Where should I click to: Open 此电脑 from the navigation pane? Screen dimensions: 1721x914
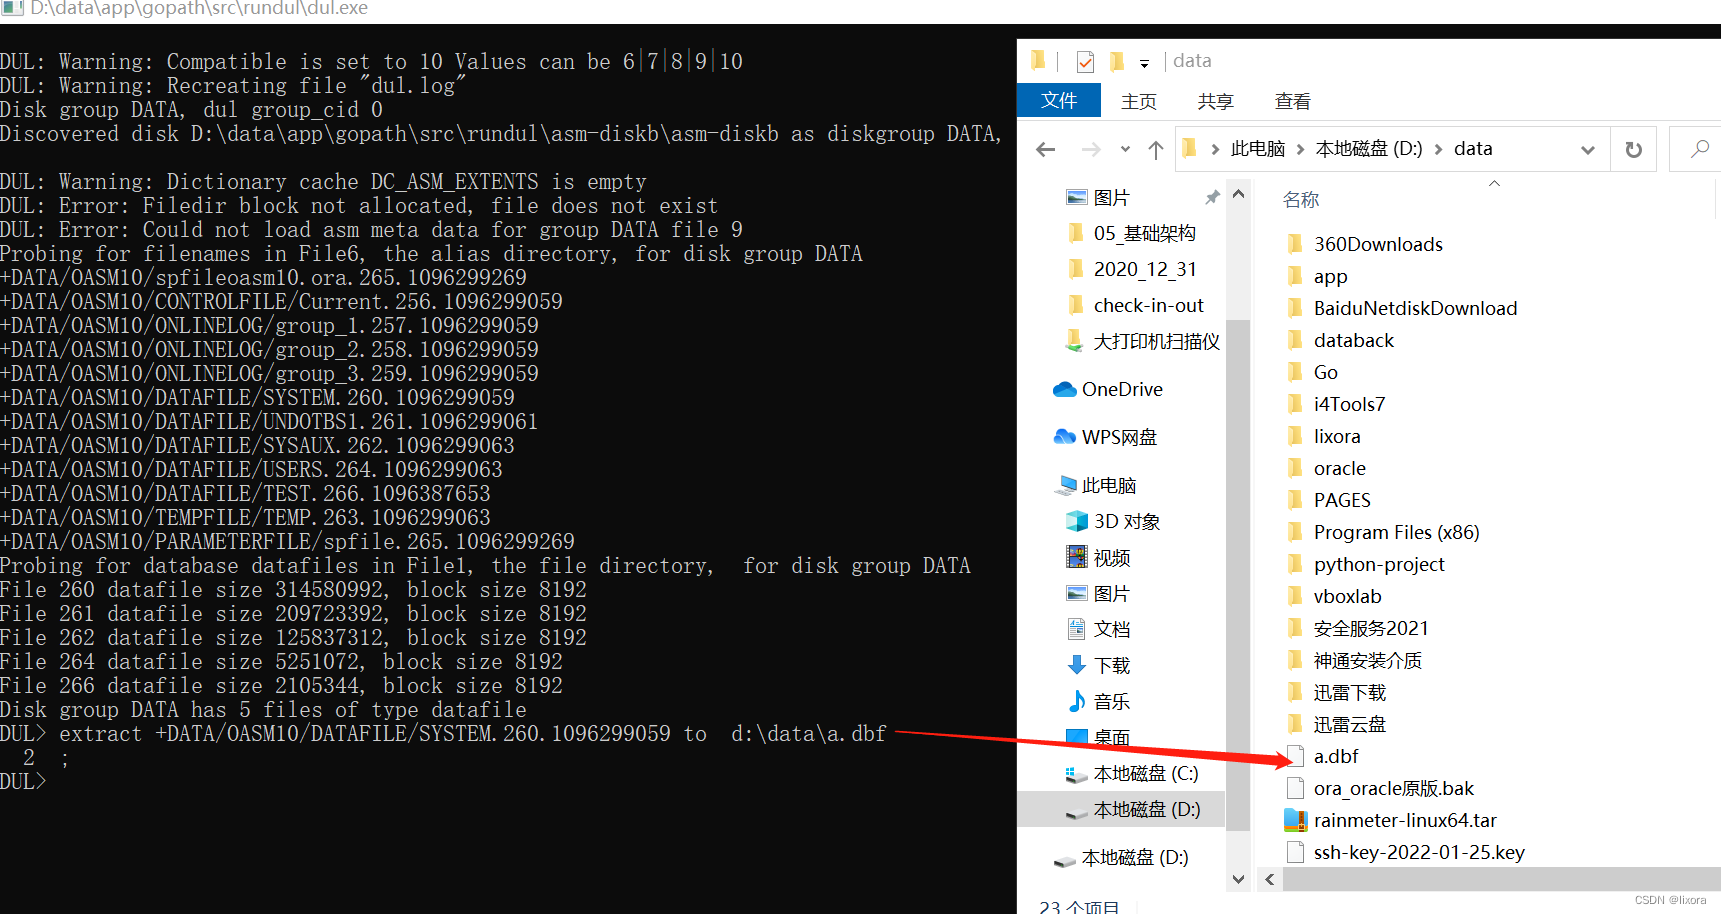point(1108,484)
